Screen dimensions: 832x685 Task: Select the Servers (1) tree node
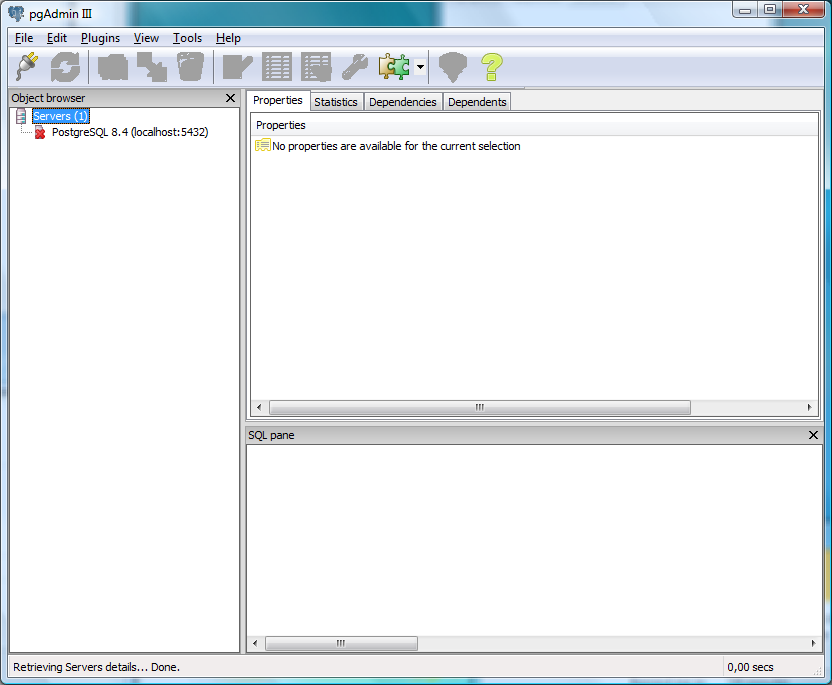(60, 116)
